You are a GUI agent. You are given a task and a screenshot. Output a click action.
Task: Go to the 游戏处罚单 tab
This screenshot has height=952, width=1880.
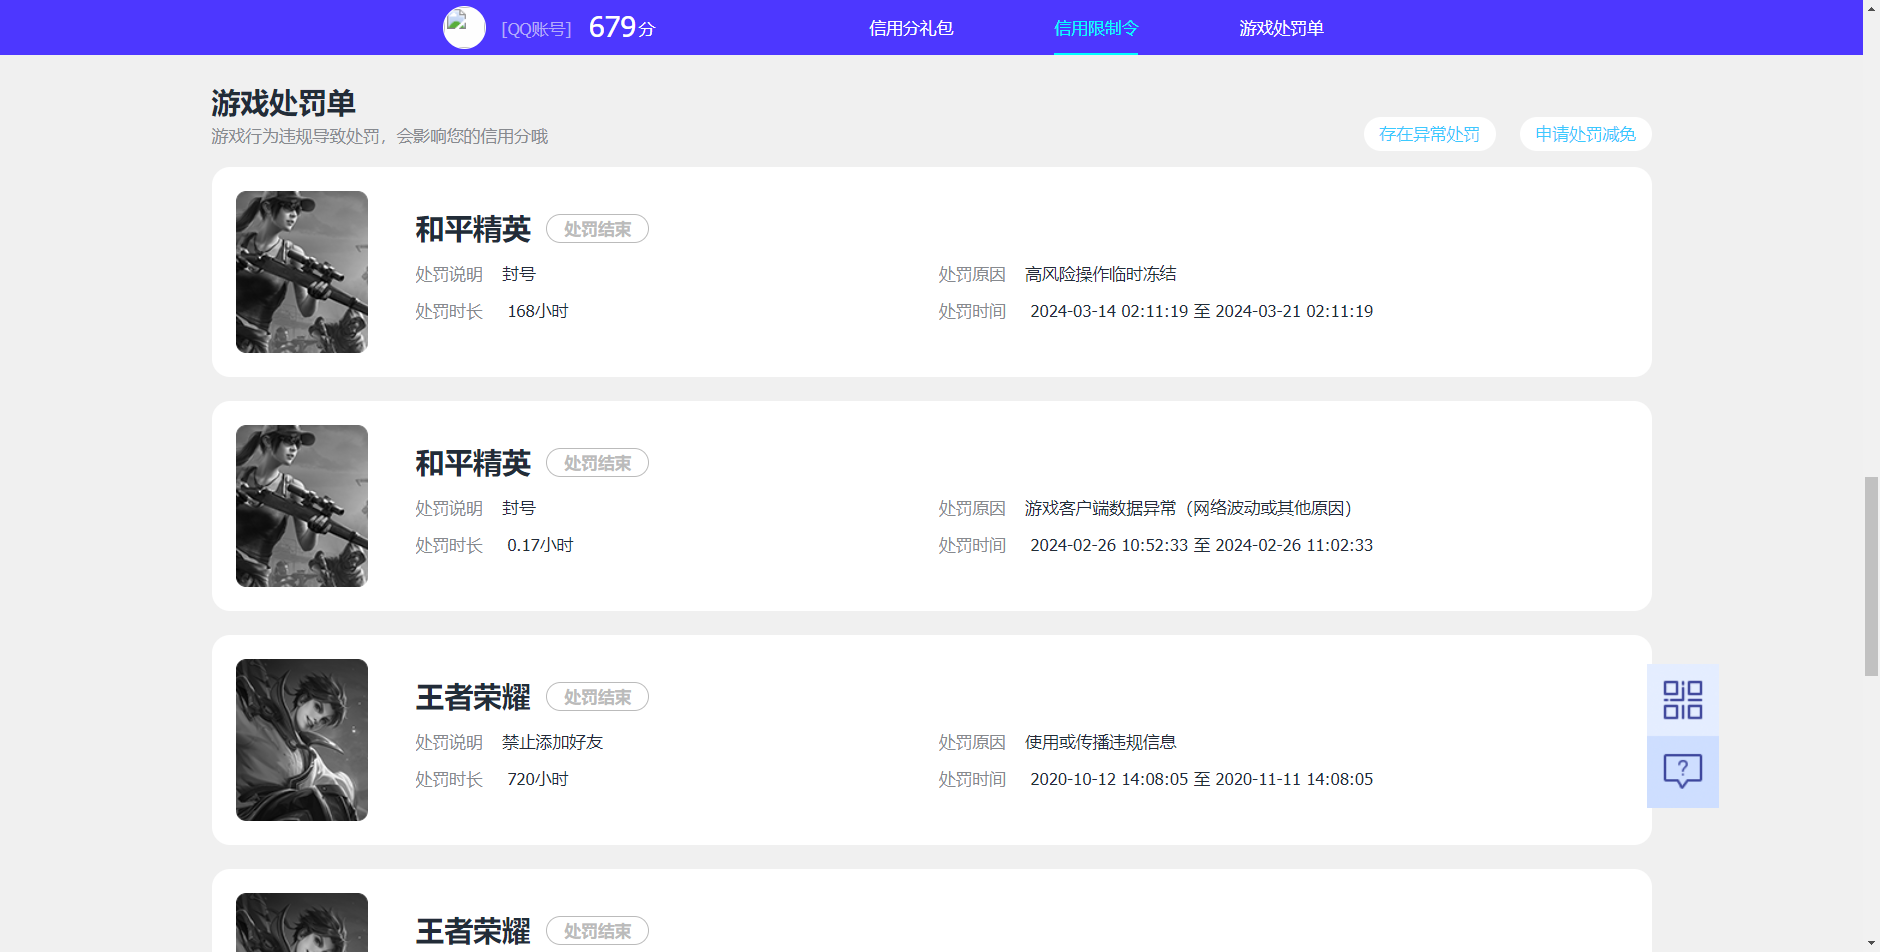(x=1281, y=28)
